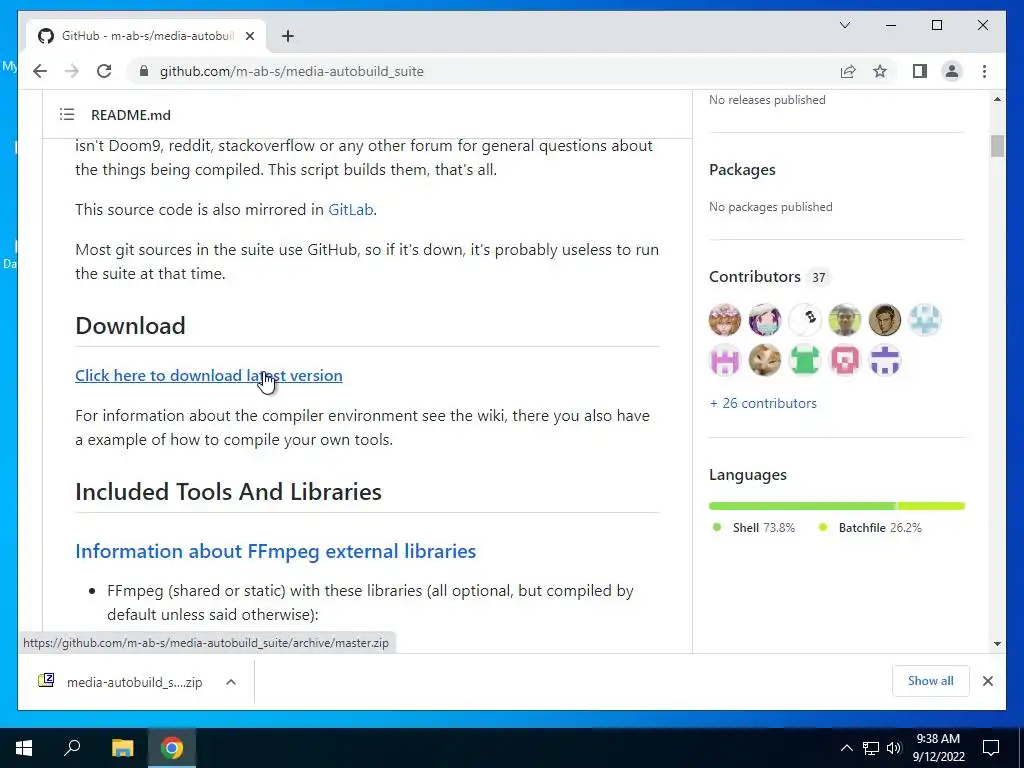Viewport: 1024px width, 768px height.
Task: Click the No packages published text
Action: click(771, 207)
